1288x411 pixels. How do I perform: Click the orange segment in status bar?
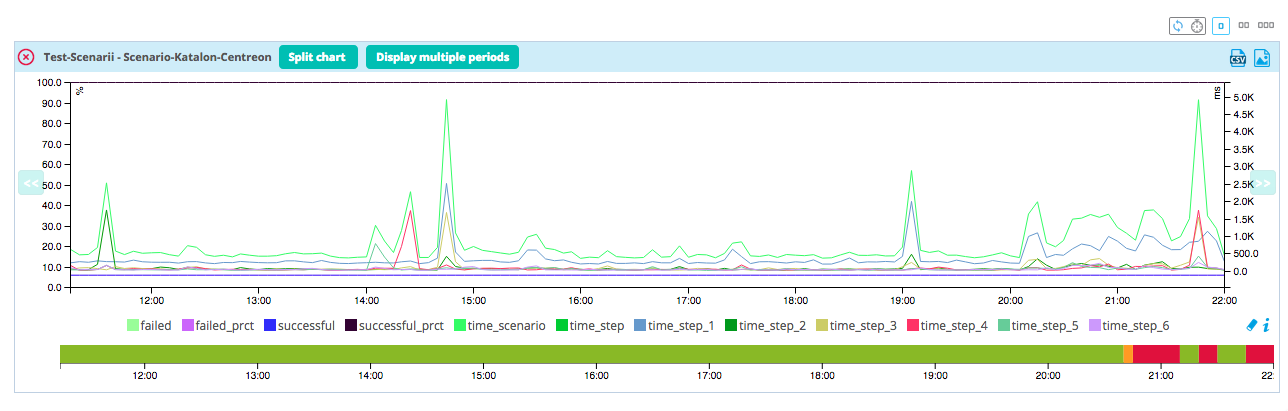pyautogui.click(x=1128, y=354)
